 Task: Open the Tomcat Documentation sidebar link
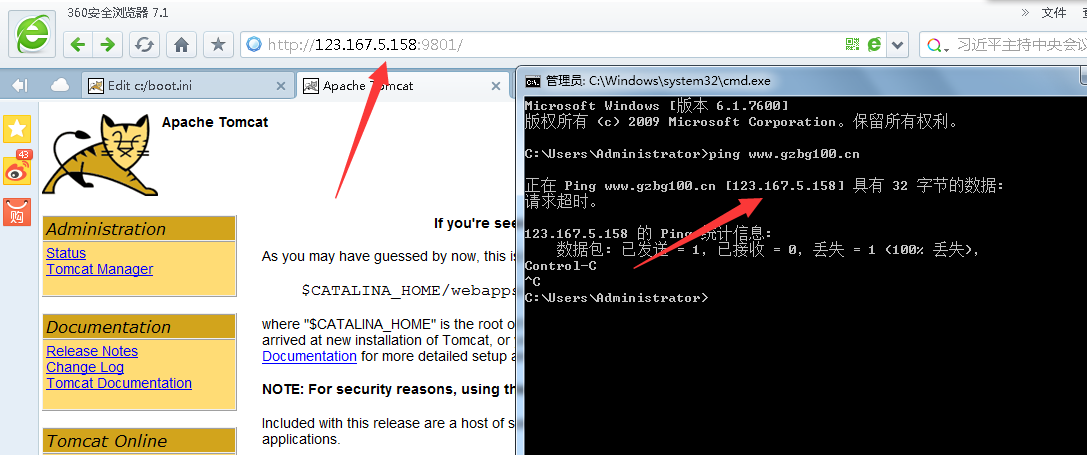tap(119, 383)
